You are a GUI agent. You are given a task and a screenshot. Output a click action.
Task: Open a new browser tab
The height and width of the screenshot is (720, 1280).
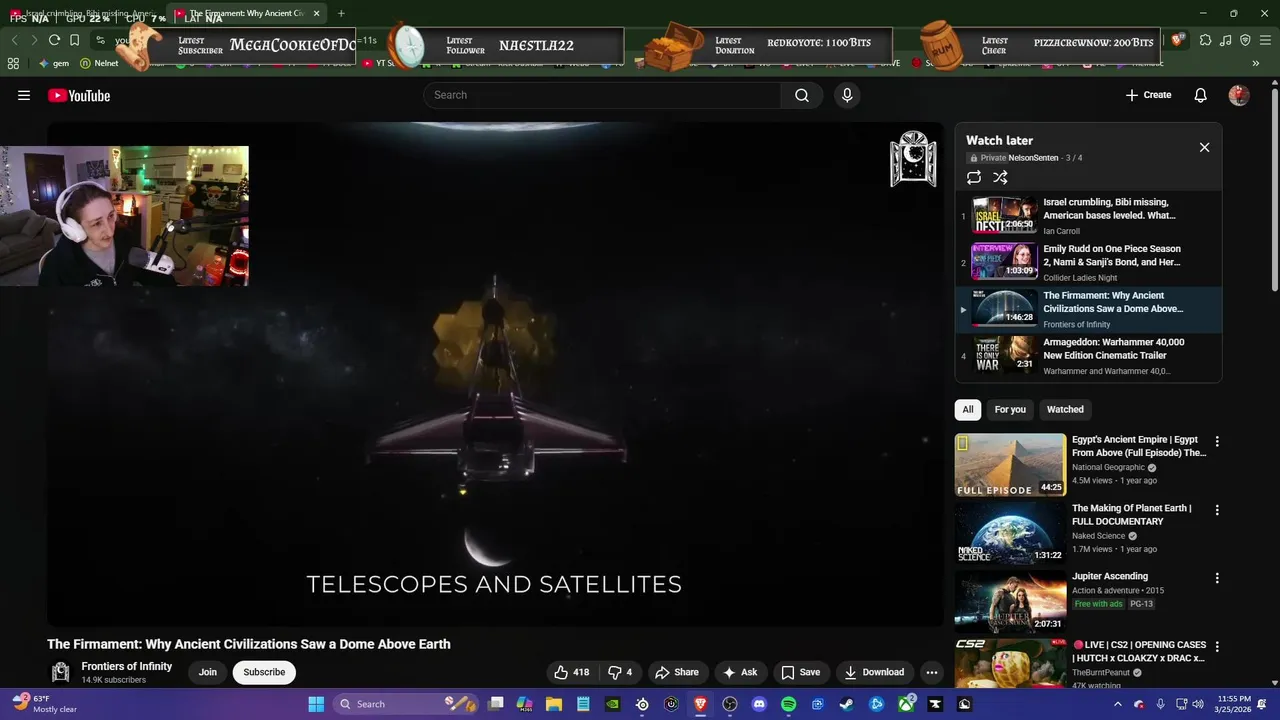point(341,13)
